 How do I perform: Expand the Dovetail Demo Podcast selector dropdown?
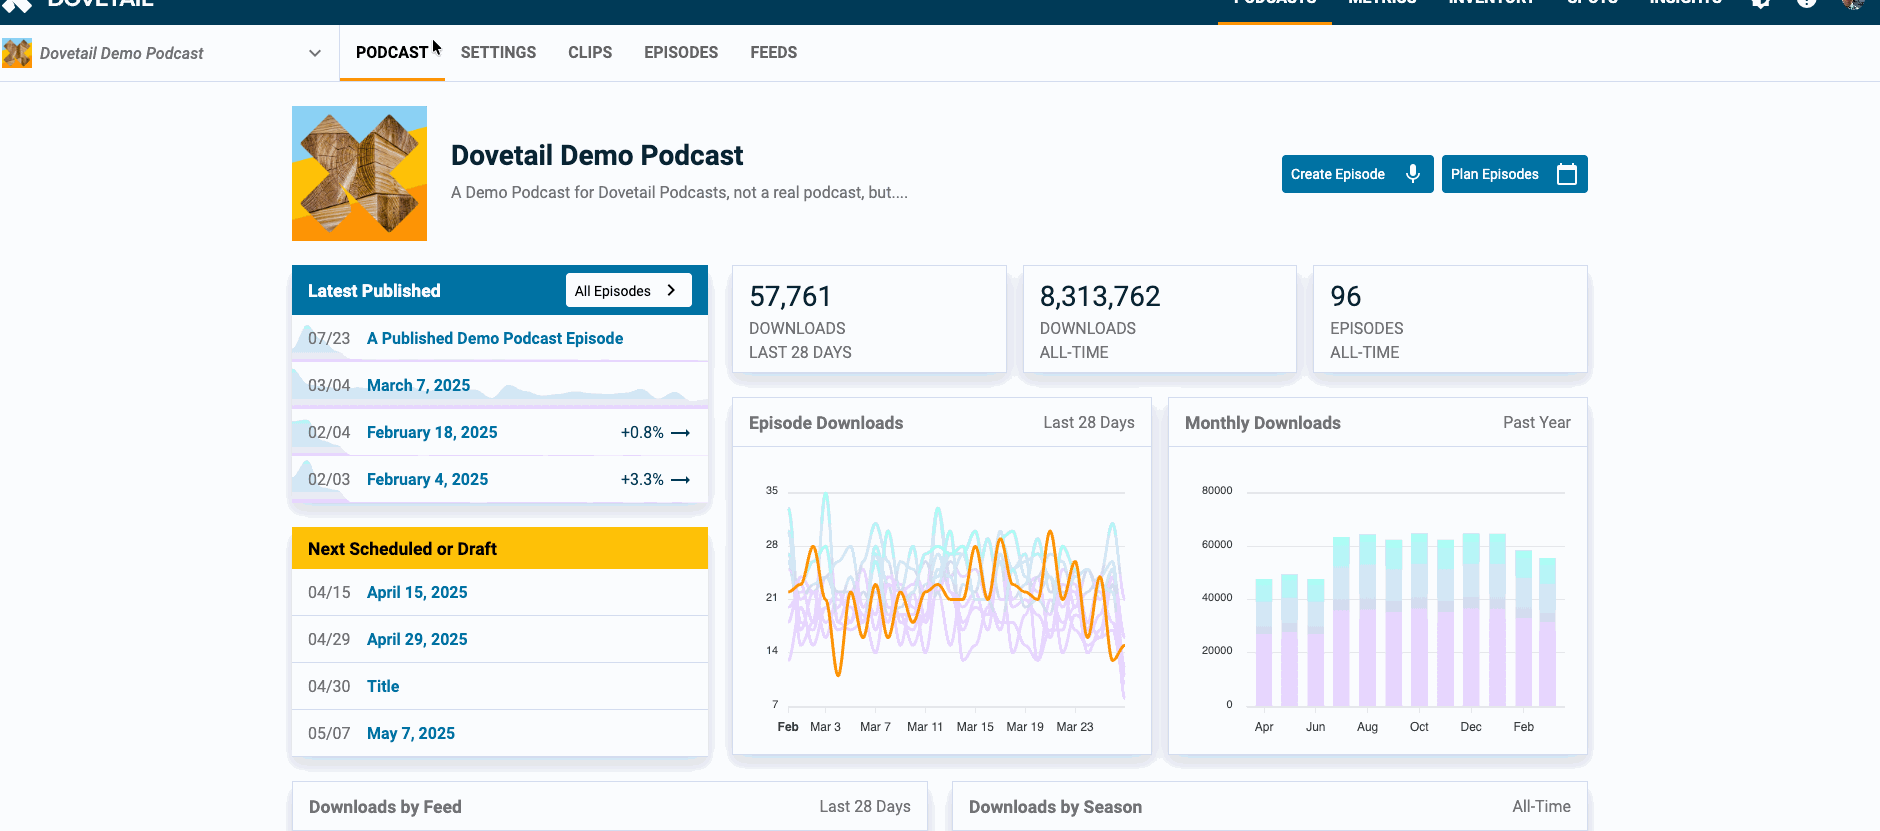(x=314, y=53)
